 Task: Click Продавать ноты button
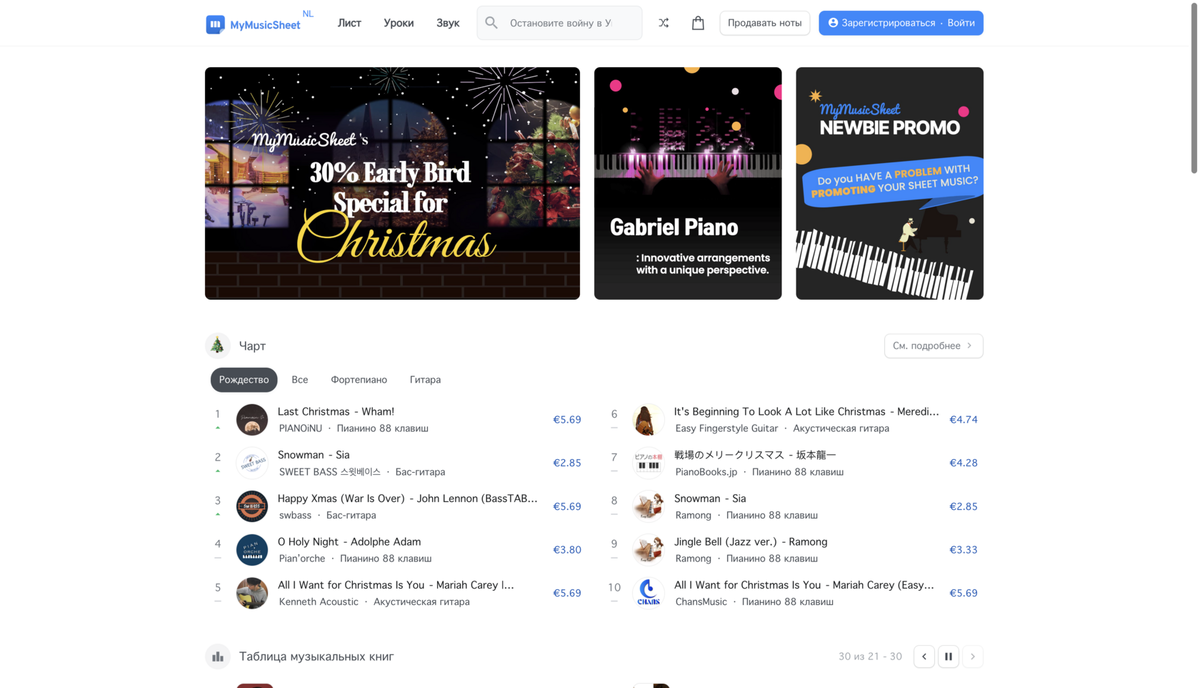pyautogui.click(x=765, y=23)
